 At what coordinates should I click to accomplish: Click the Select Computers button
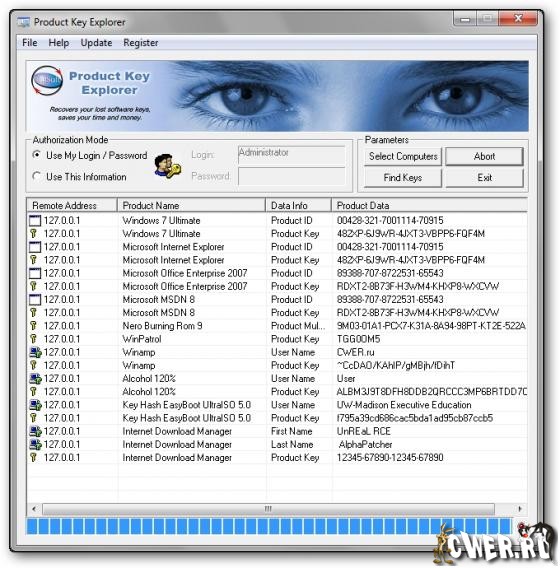pyautogui.click(x=403, y=156)
